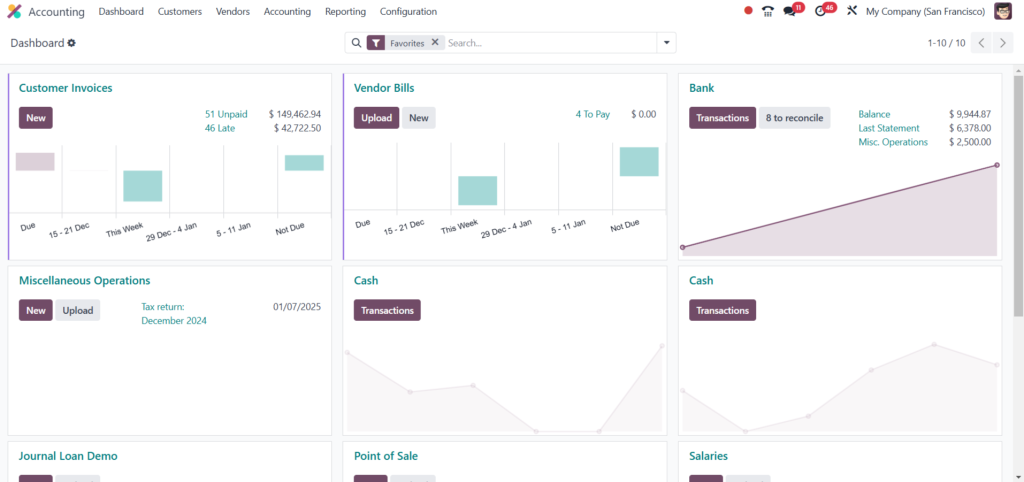Image resolution: width=1024 pixels, height=482 pixels.
Task: Open the Dashboard menu
Action: (121, 12)
